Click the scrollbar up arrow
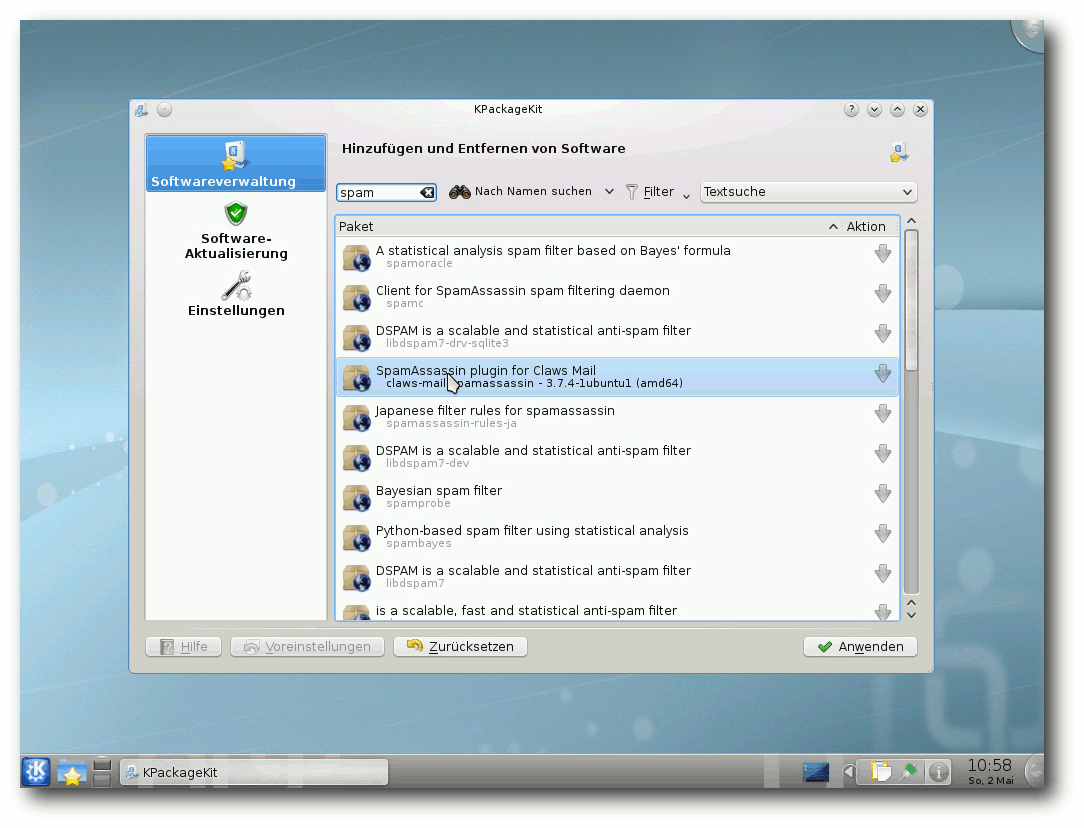 (911, 221)
